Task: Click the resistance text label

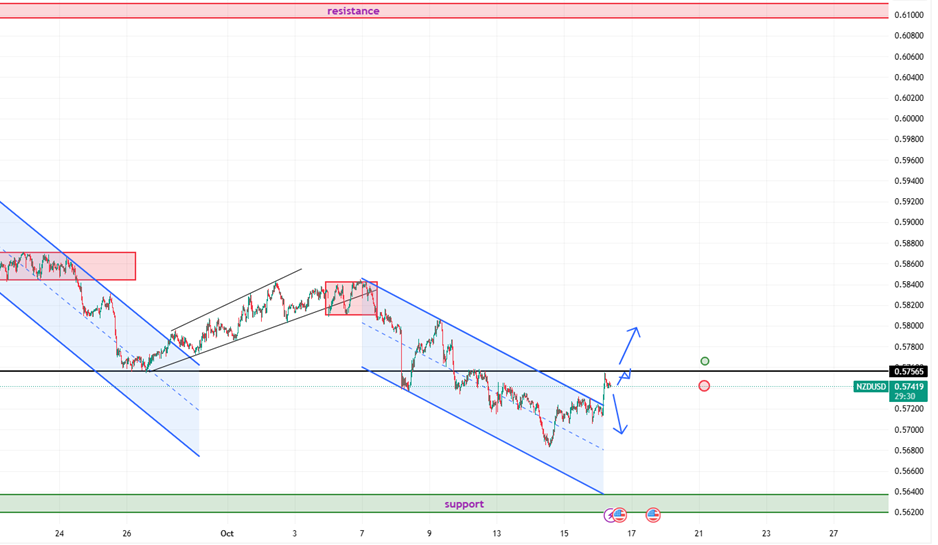Action: pyautogui.click(x=353, y=11)
